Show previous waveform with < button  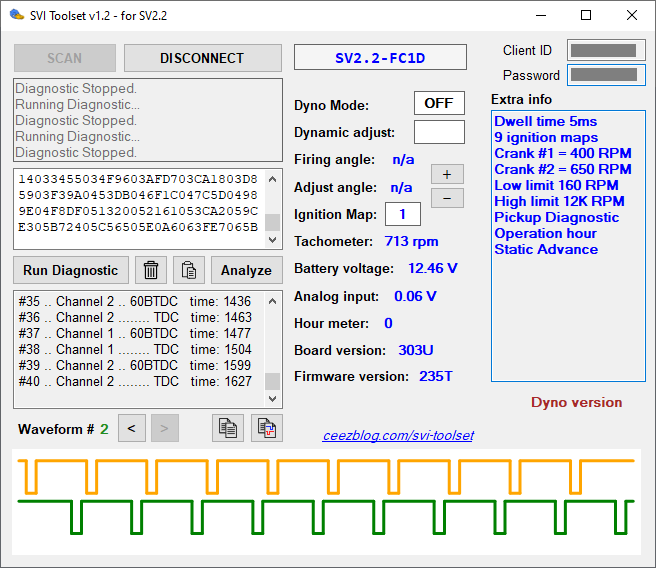[132, 428]
